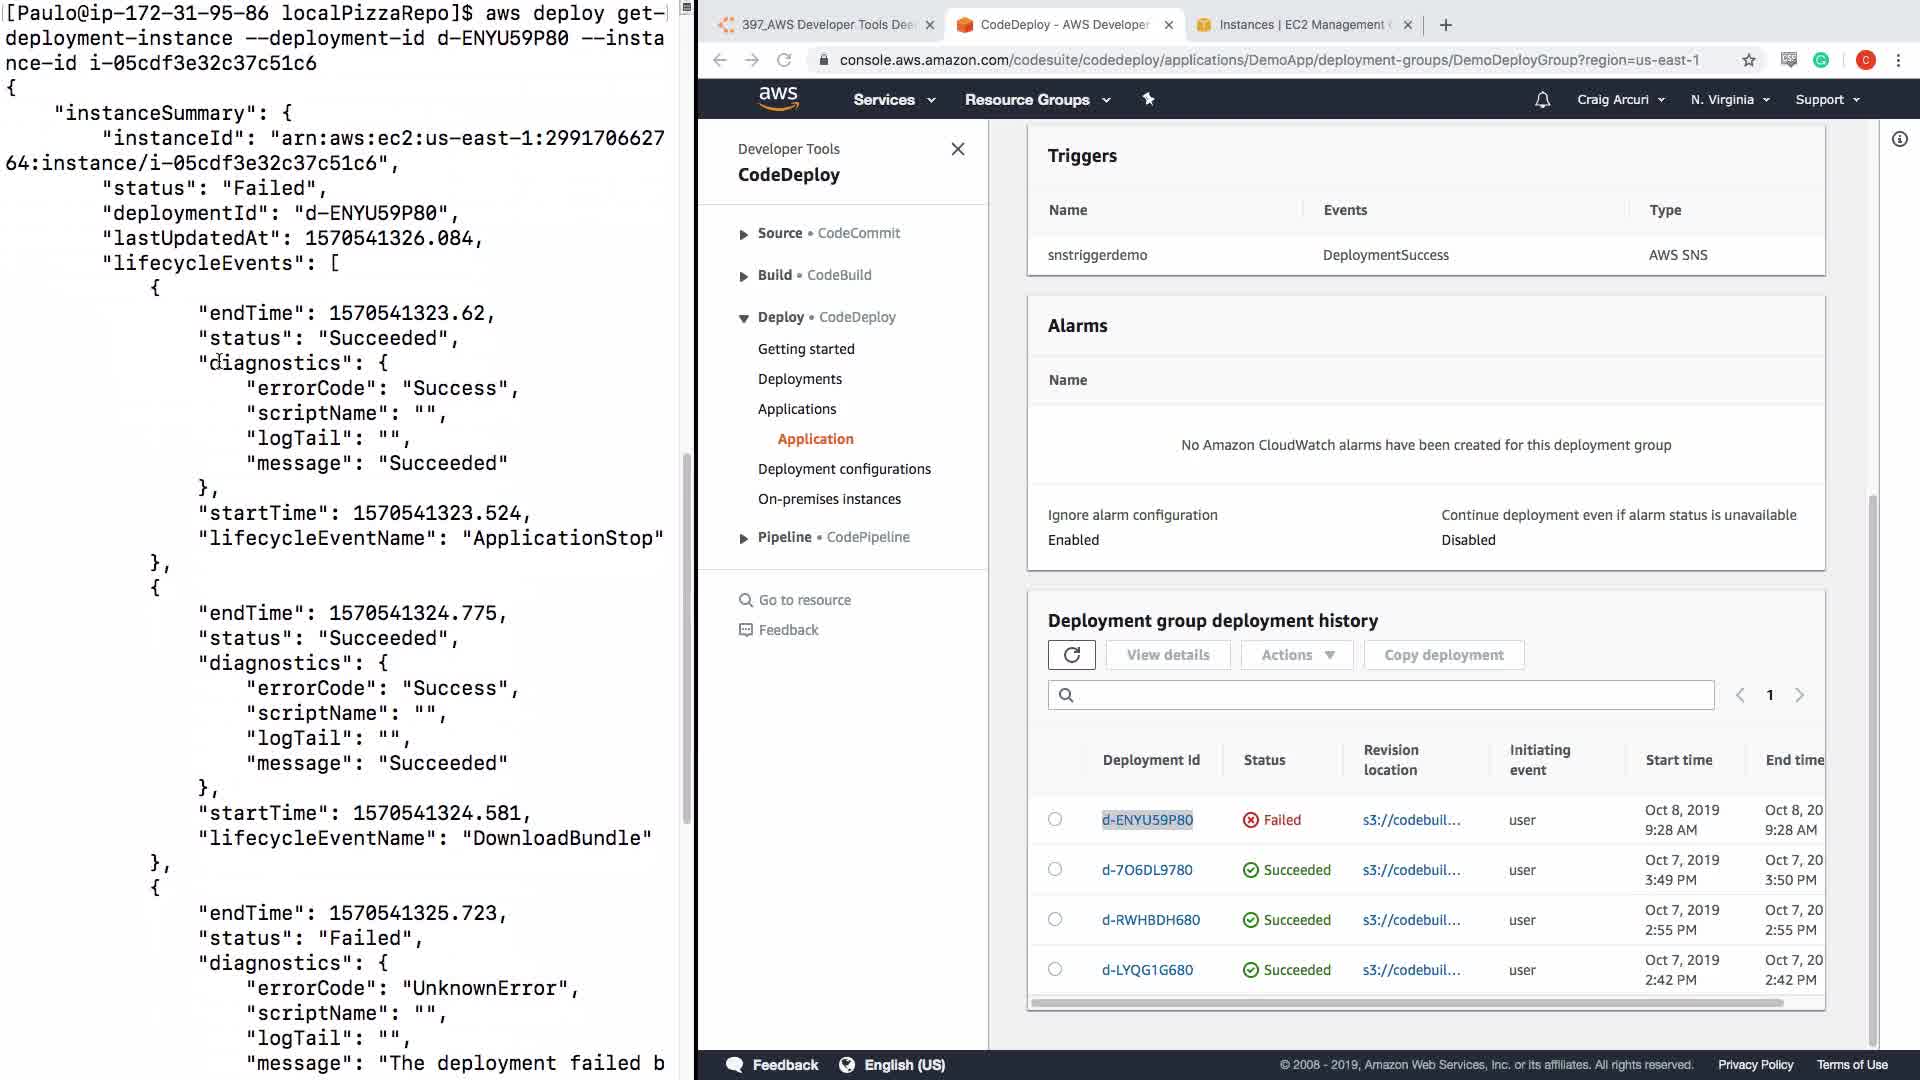This screenshot has height=1080, width=1920.
Task: Go to next page in deployment history
Action: 1799,695
